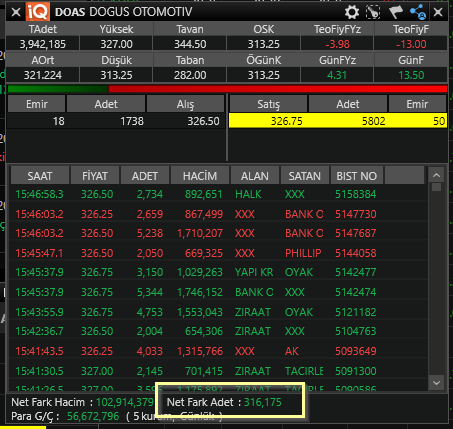Click the up arrow of trade list scrollbar
This screenshot has width=453, height=429.
click(x=436, y=175)
